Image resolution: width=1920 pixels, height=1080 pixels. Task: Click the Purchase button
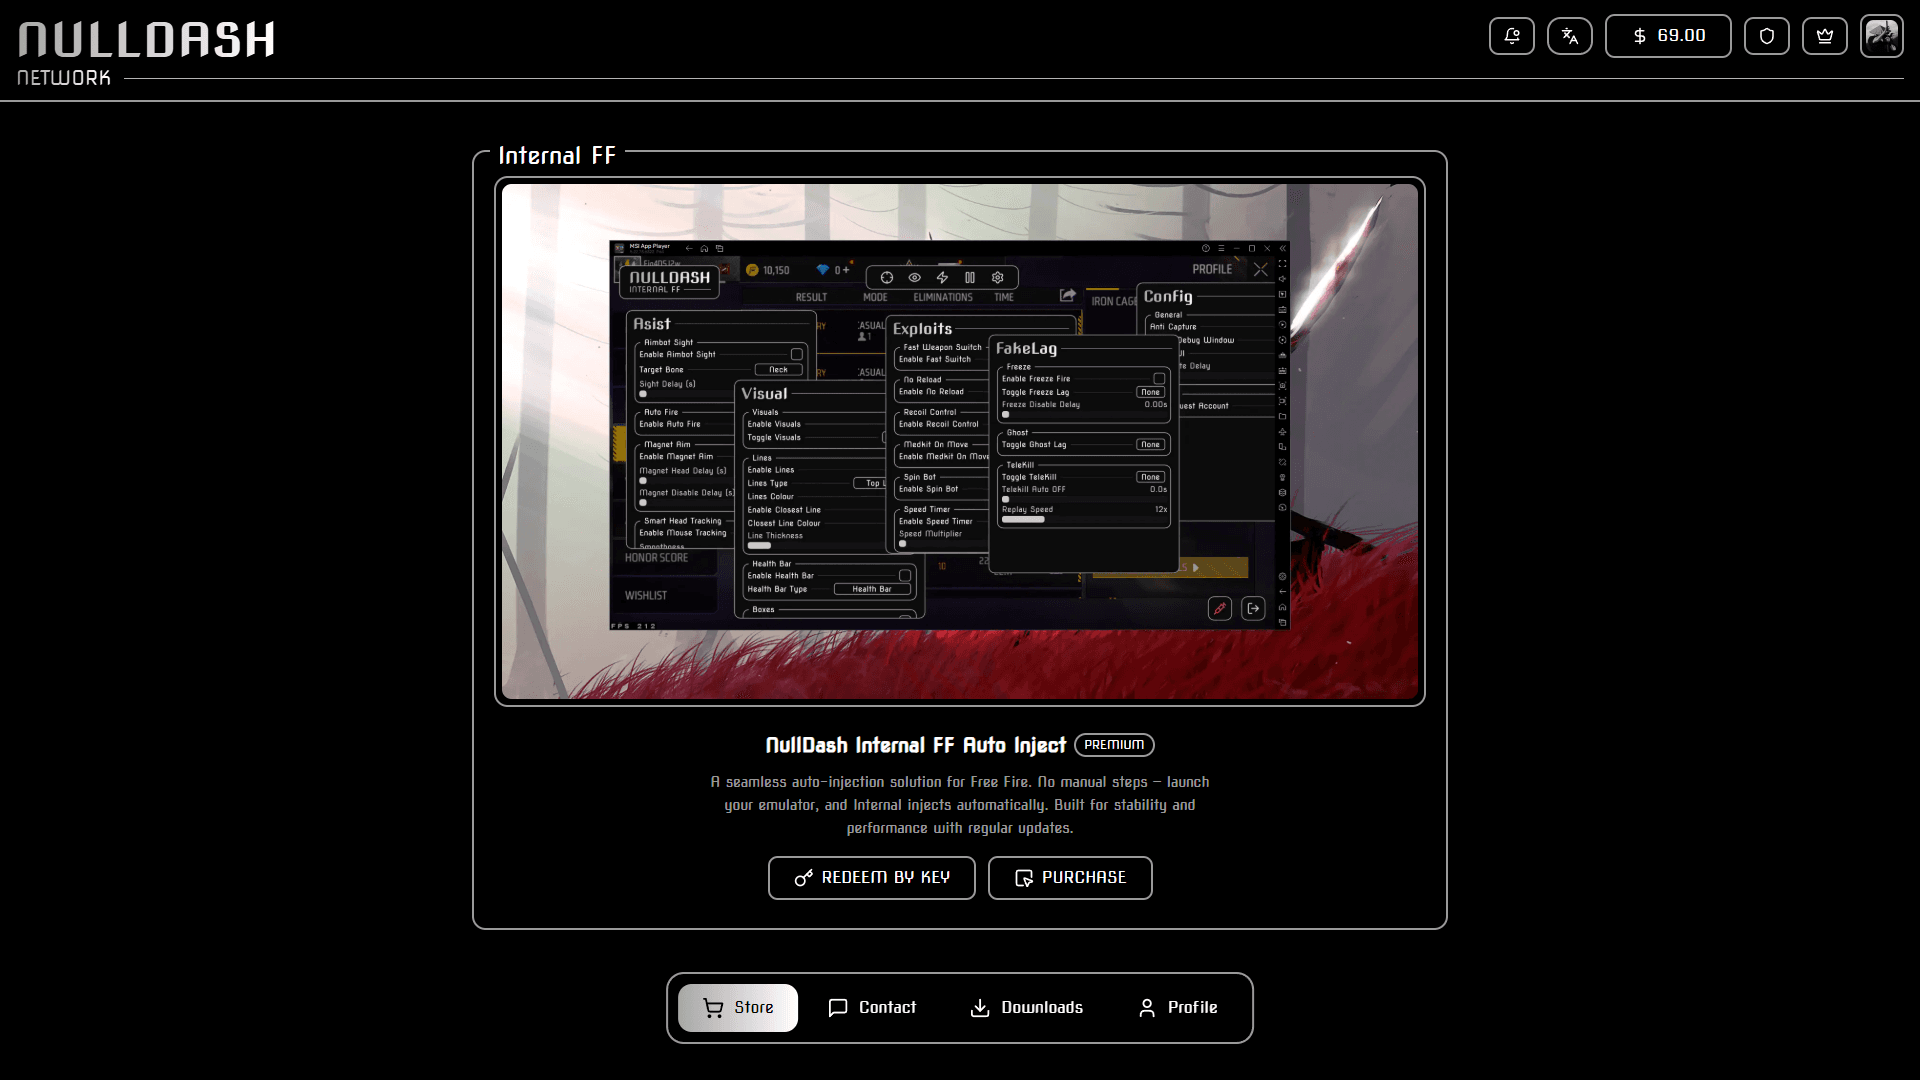1070,877
